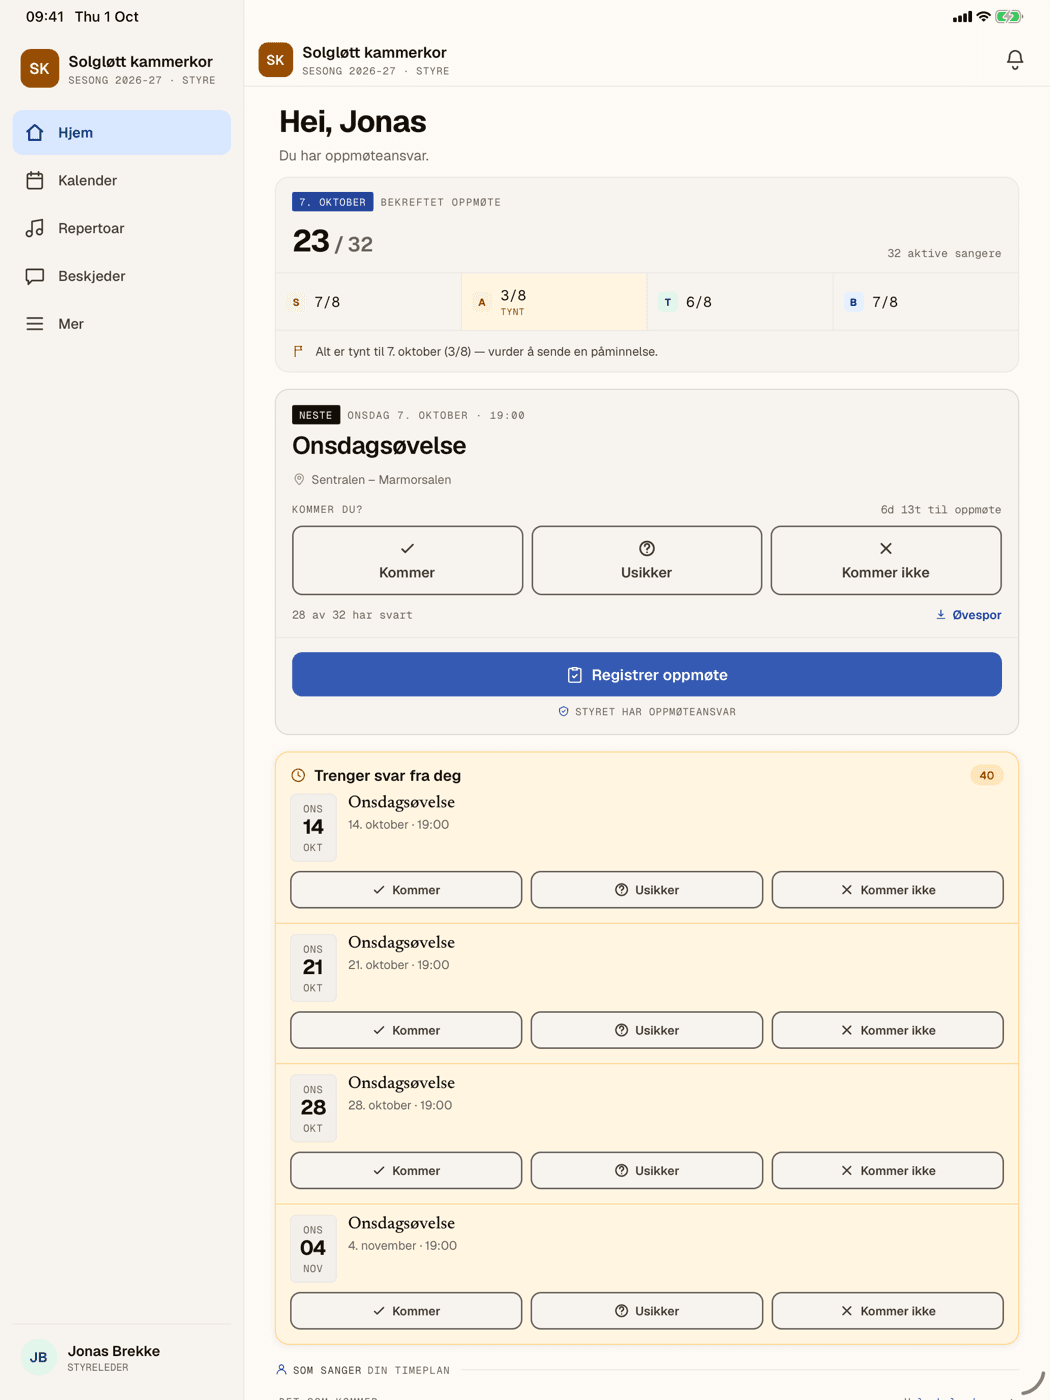Answer Kommer ikke for 14. oktober rehearsal
1050x1400 pixels.
point(888,890)
